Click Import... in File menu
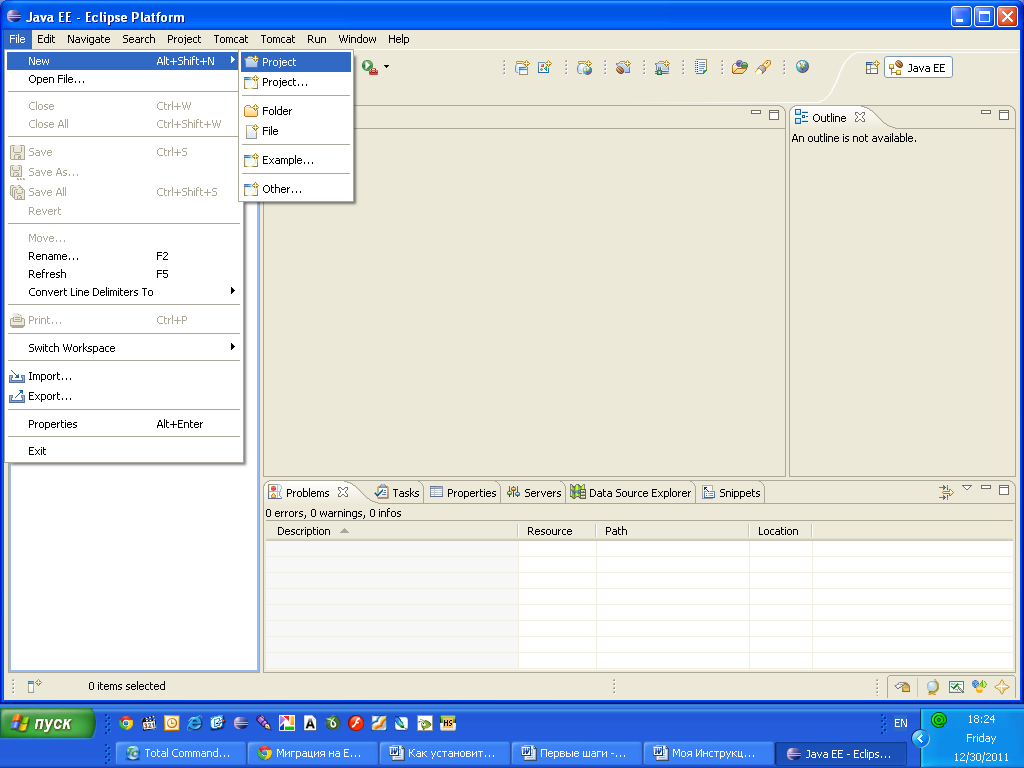The height and width of the screenshot is (768, 1024). 123,376
